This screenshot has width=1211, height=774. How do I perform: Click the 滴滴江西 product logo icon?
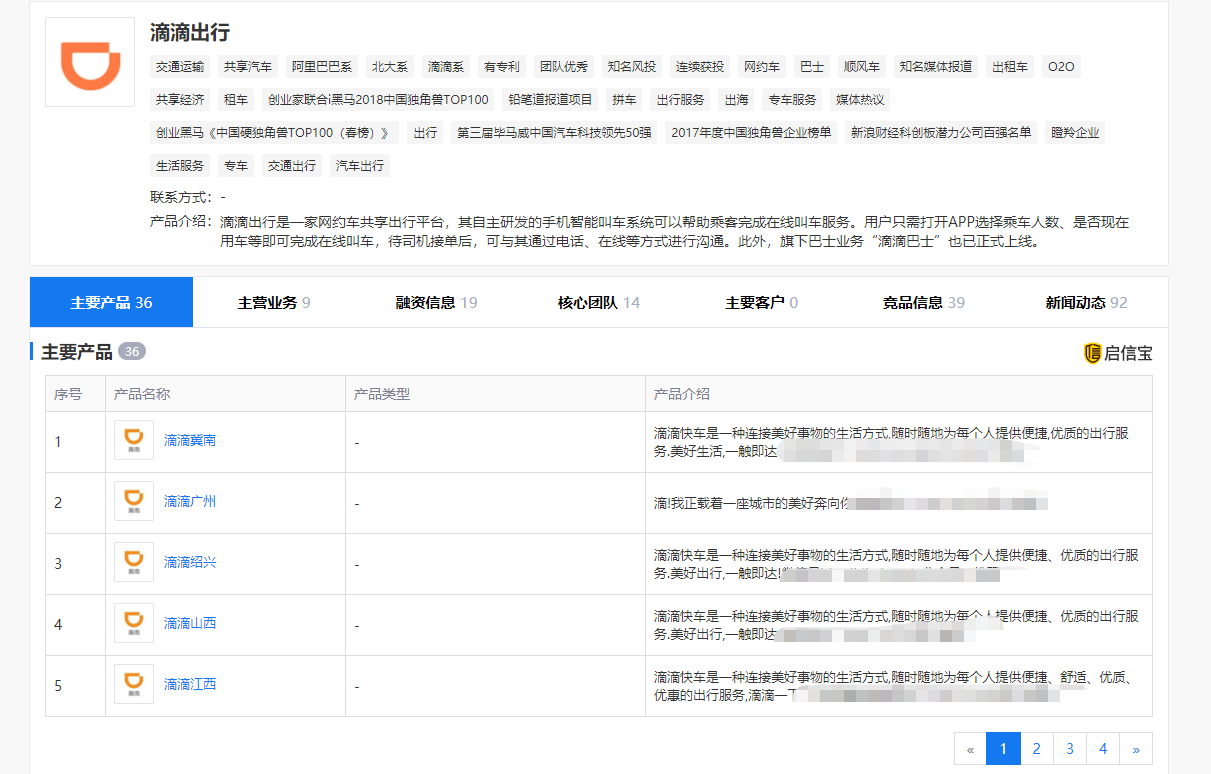point(134,684)
